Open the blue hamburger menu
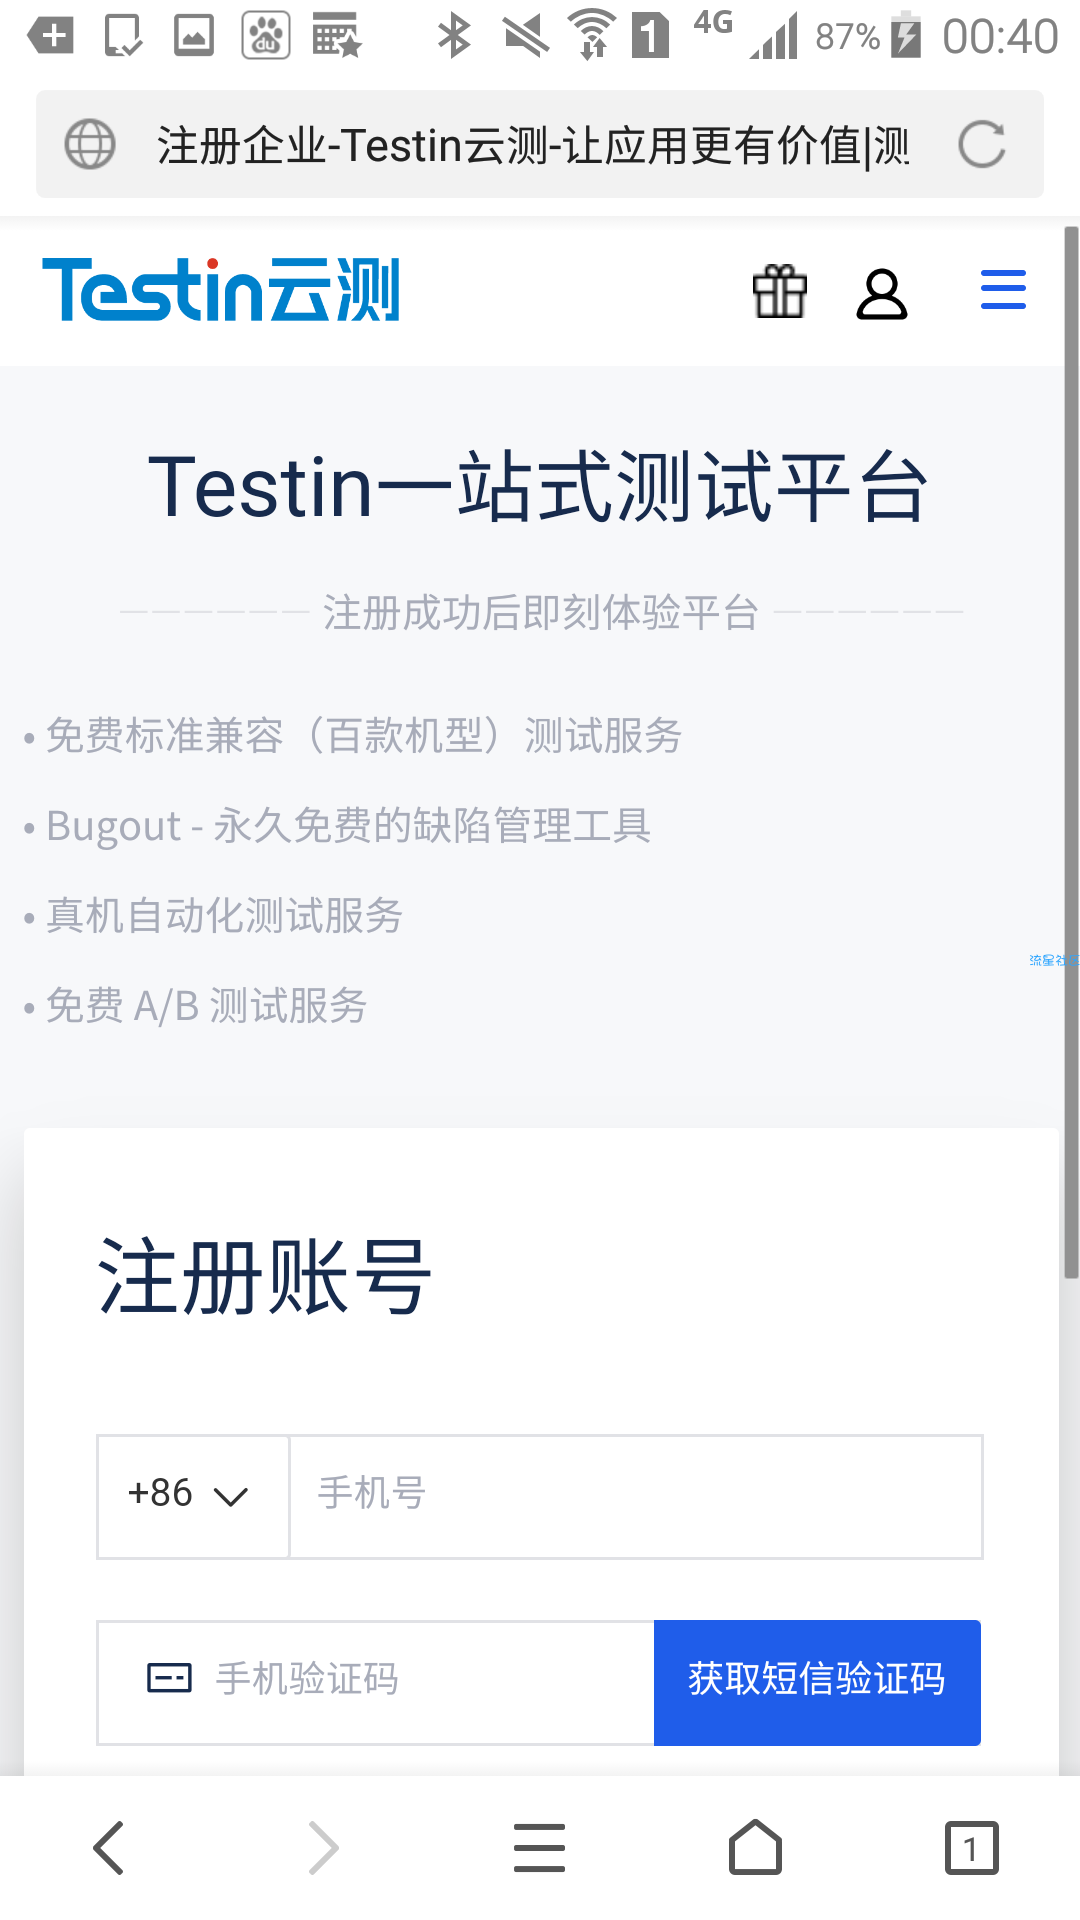 coord(1003,290)
